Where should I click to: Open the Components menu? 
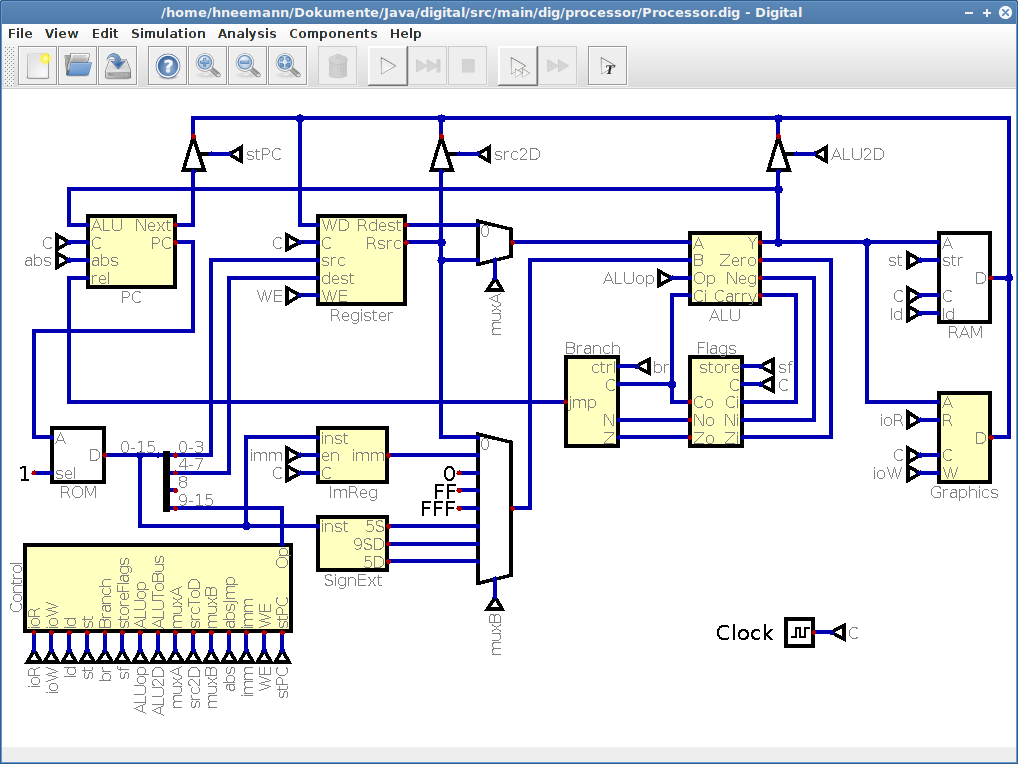[333, 33]
